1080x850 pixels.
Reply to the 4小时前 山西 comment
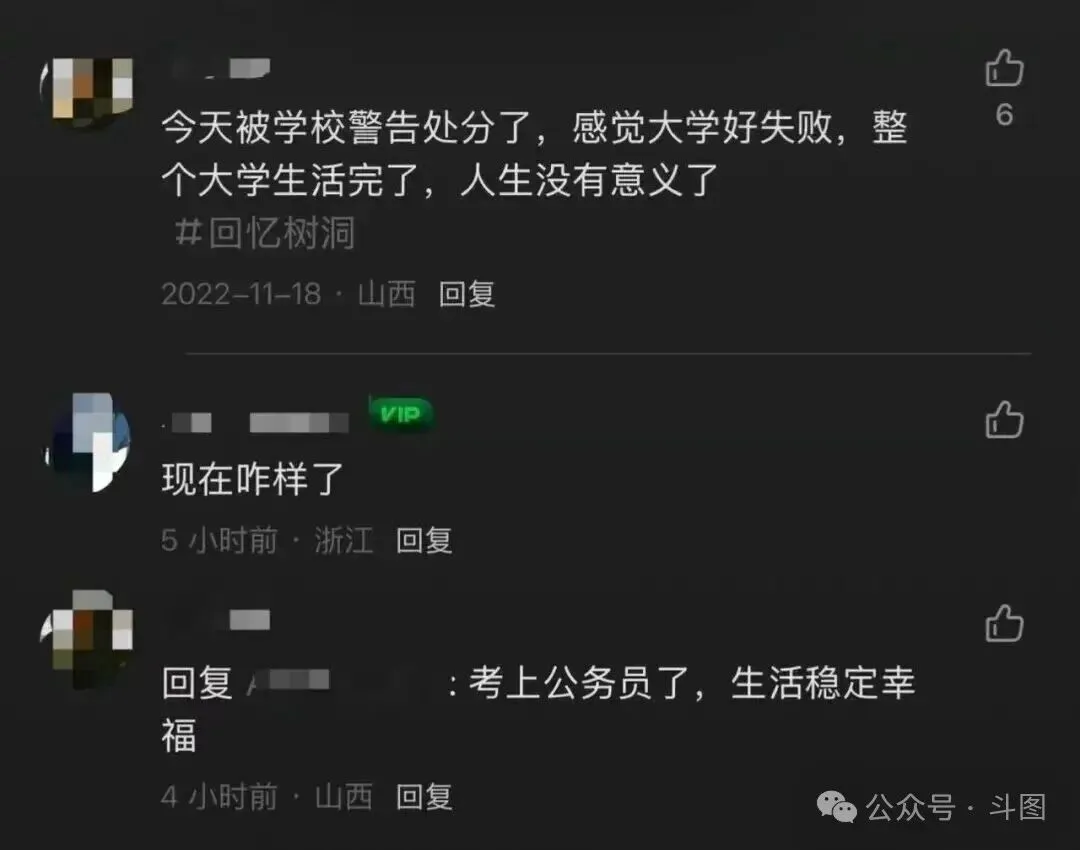(x=424, y=798)
